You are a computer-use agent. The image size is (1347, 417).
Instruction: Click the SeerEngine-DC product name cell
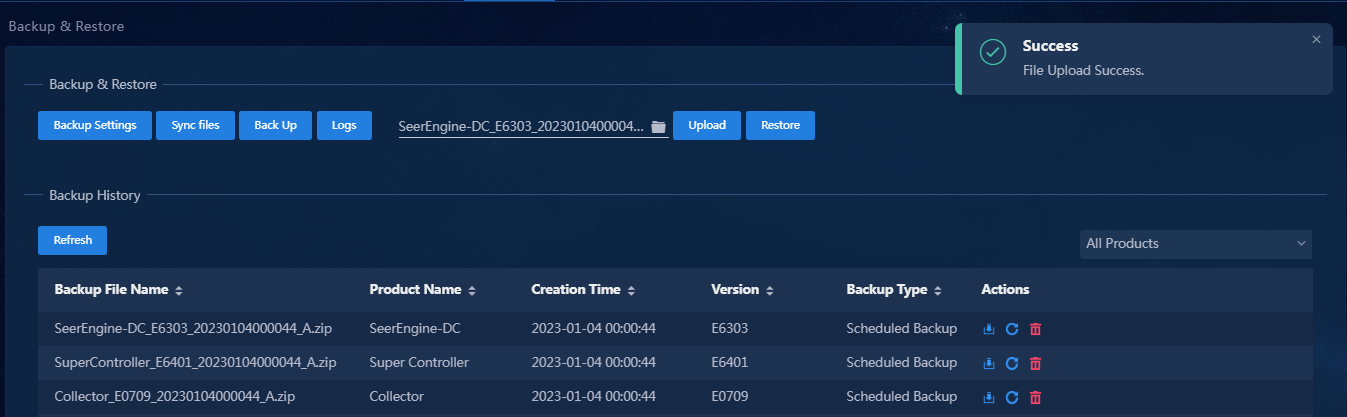click(415, 329)
